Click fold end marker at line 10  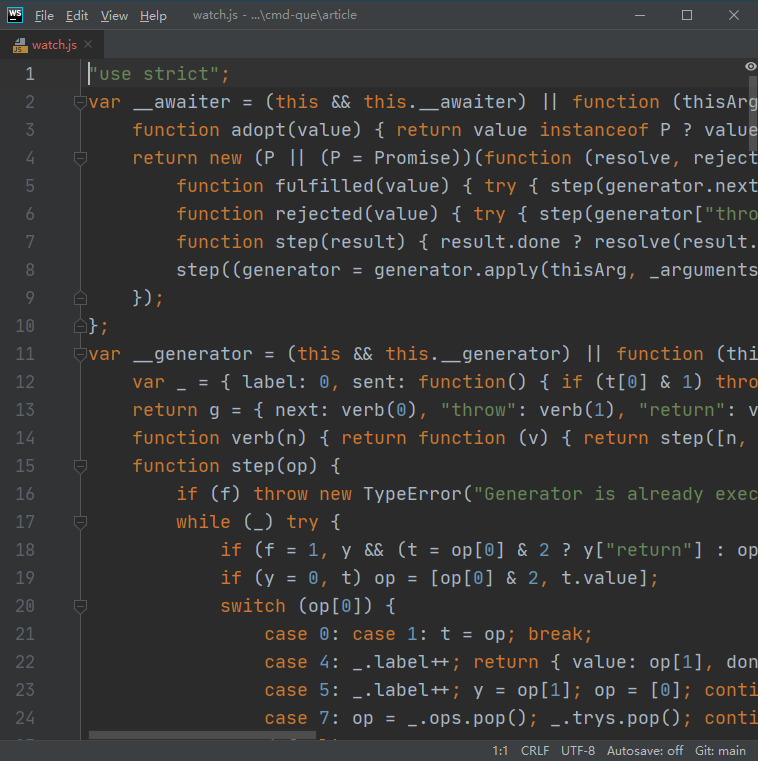tap(80, 326)
